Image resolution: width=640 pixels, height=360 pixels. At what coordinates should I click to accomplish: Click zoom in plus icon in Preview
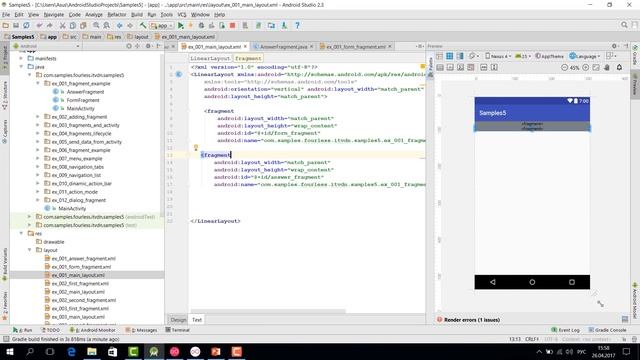tap(586, 67)
